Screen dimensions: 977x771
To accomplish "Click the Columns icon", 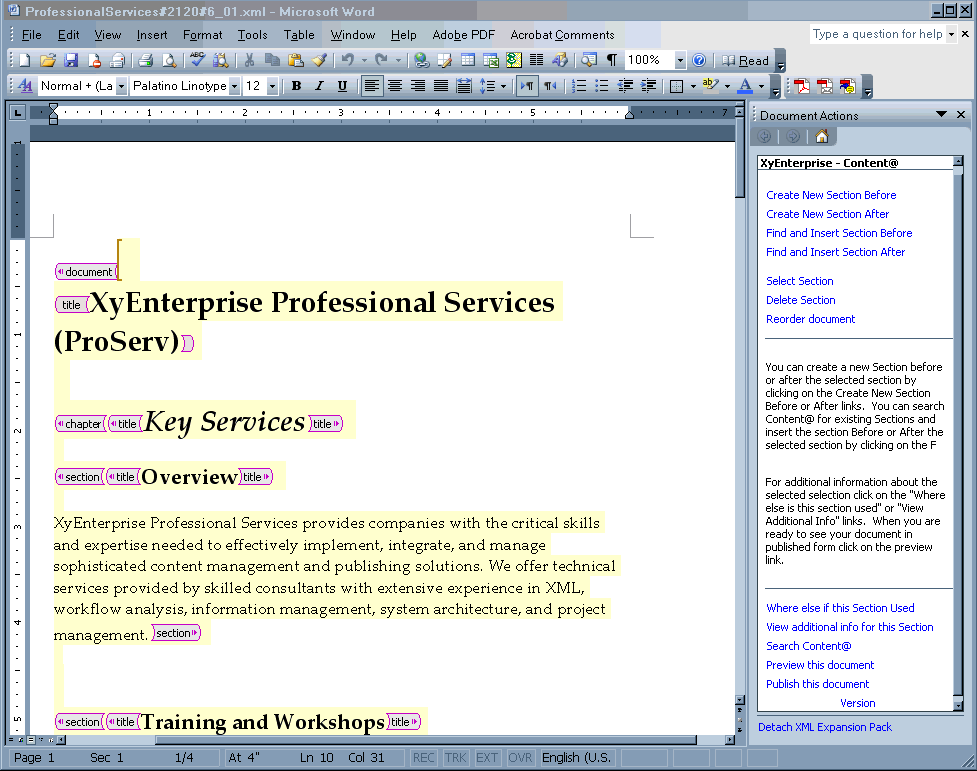I will click(x=536, y=60).
